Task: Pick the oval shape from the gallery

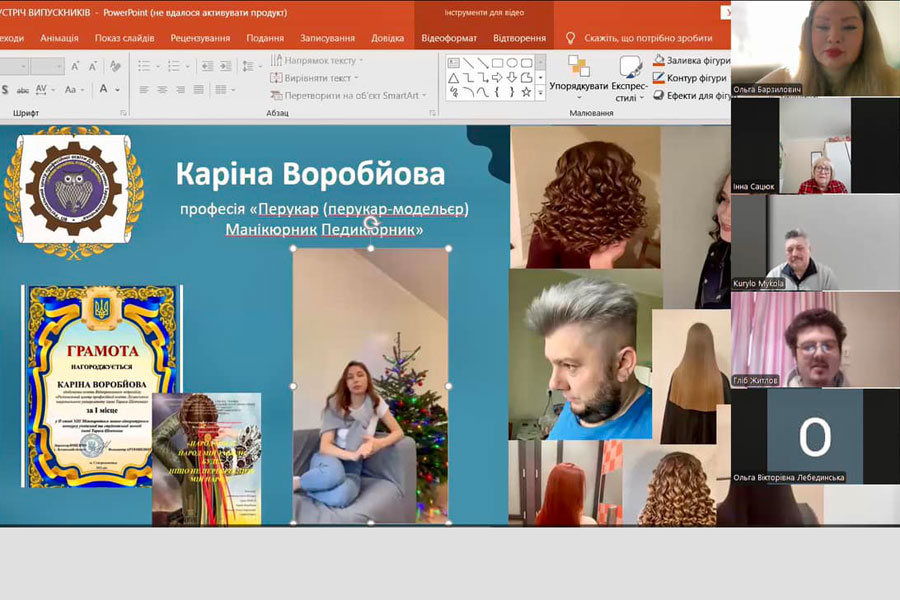Action: [x=512, y=63]
